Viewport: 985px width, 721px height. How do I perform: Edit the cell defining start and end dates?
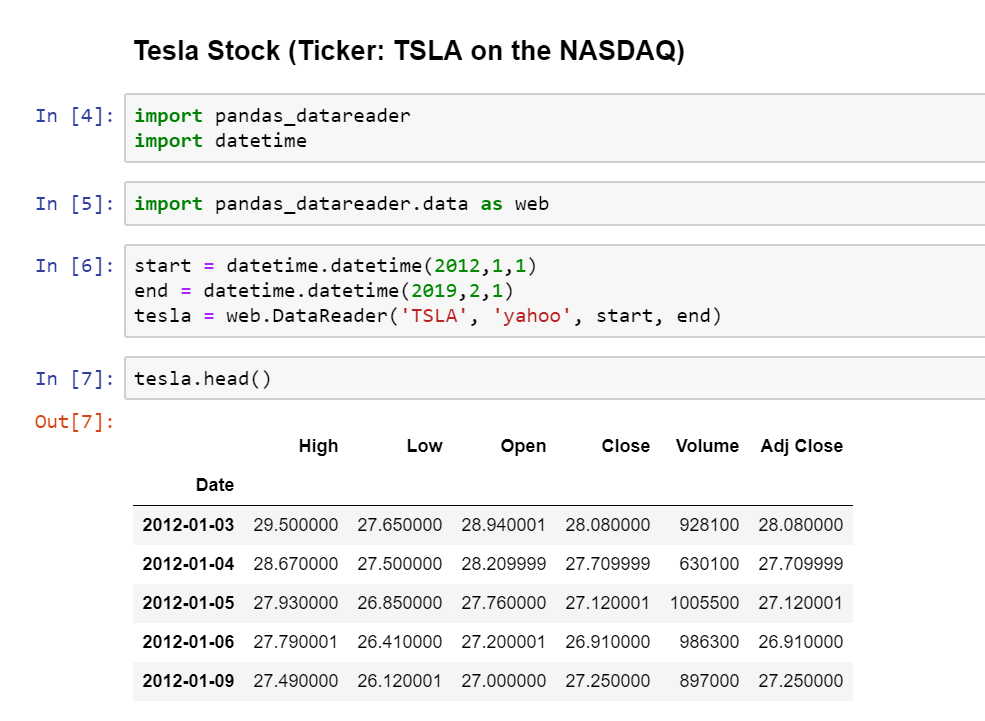[x=555, y=291]
